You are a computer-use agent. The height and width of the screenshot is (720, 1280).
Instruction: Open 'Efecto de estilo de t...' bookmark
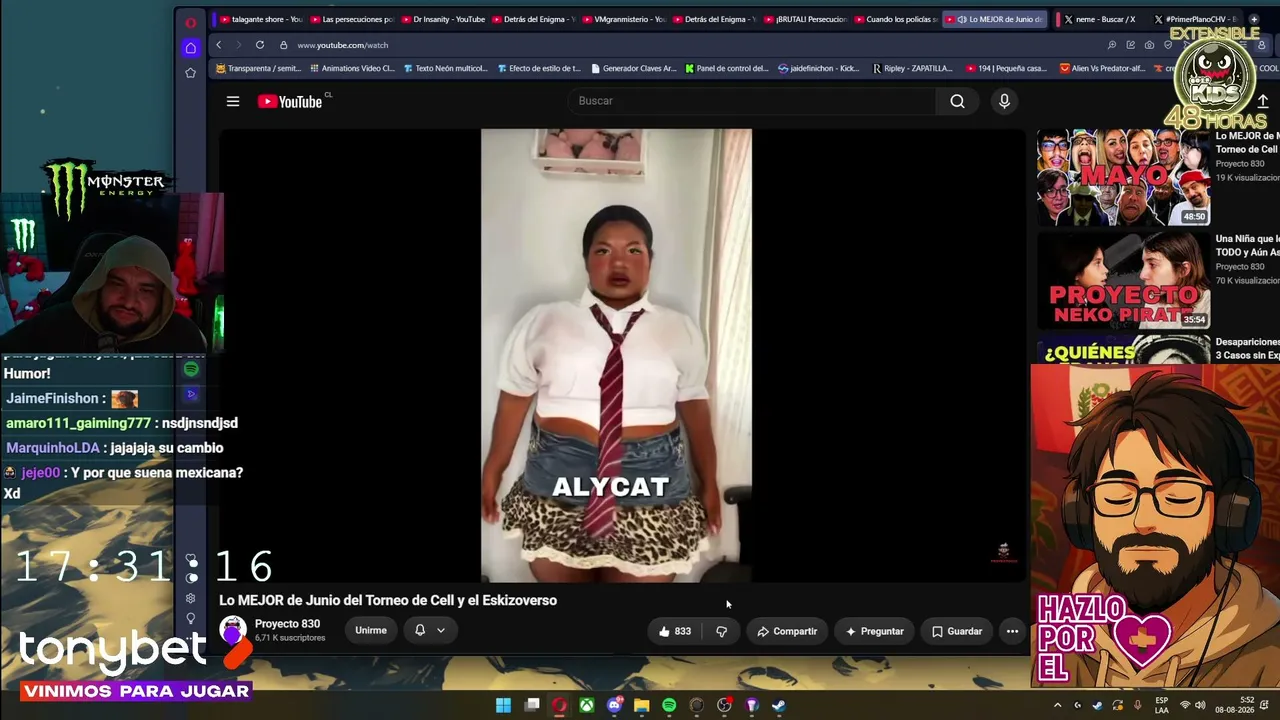click(x=539, y=69)
